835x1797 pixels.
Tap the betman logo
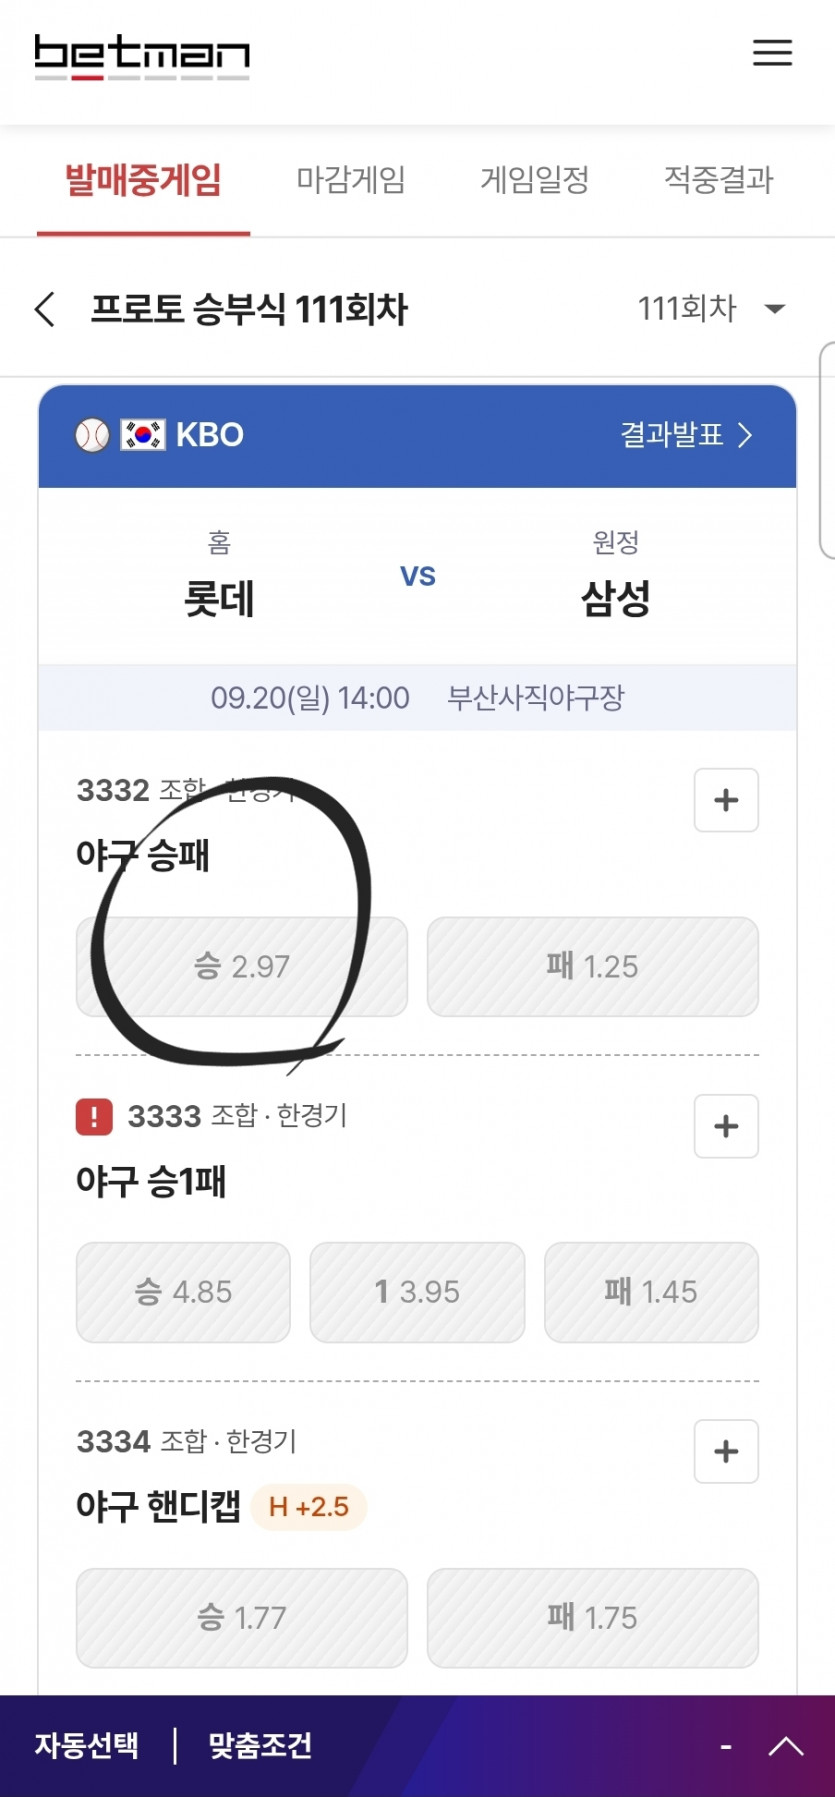(142, 56)
